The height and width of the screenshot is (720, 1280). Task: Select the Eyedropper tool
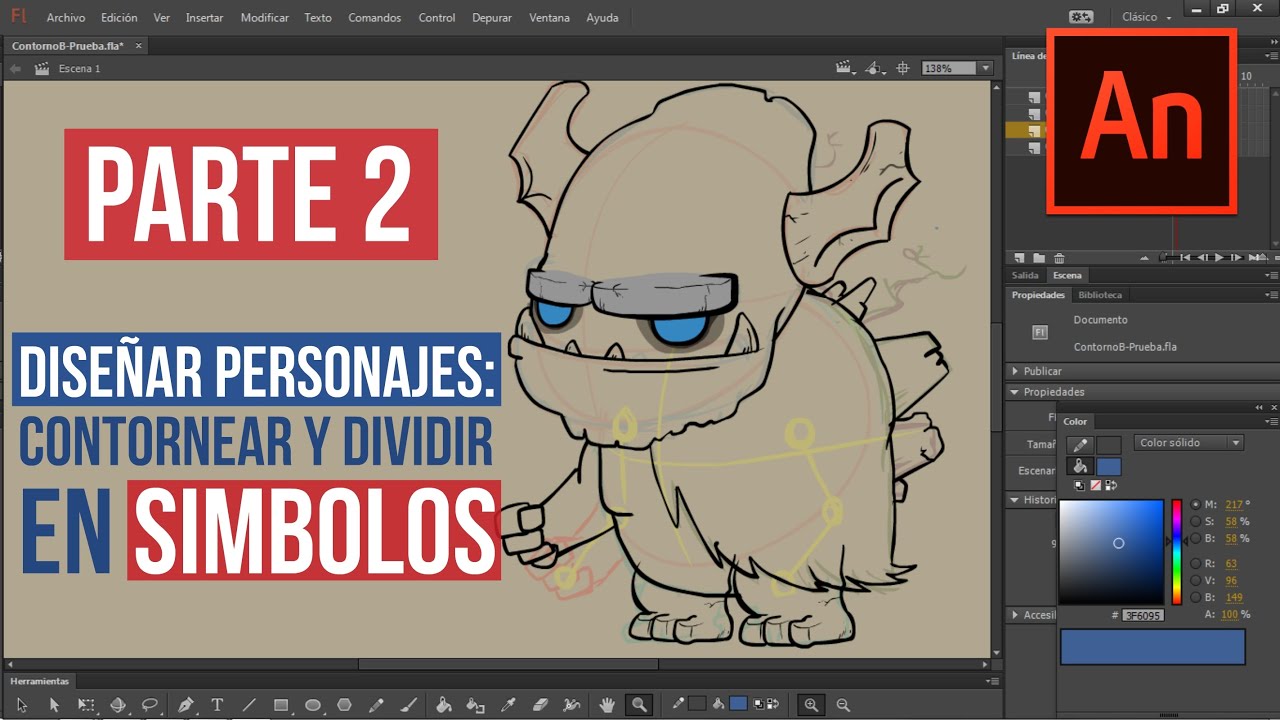click(x=507, y=705)
